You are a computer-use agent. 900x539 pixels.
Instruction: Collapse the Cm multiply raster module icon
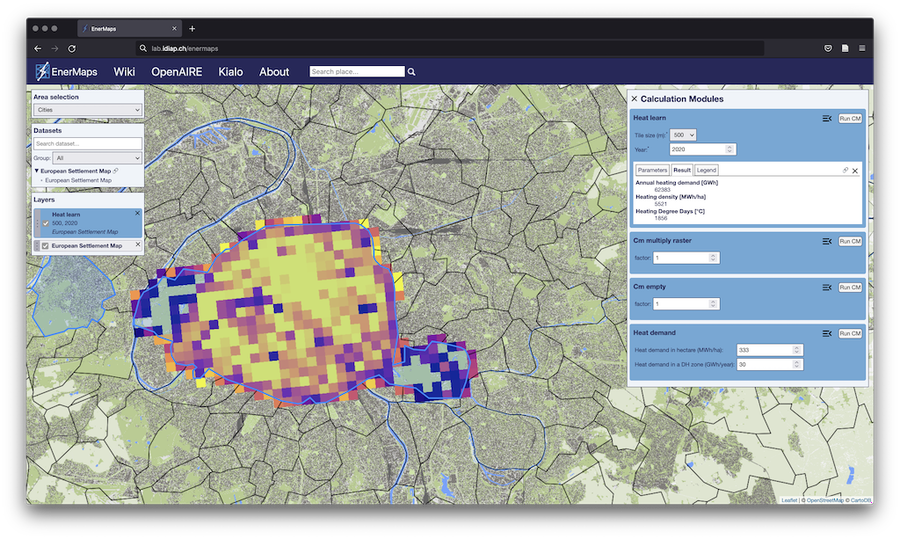point(827,241)
